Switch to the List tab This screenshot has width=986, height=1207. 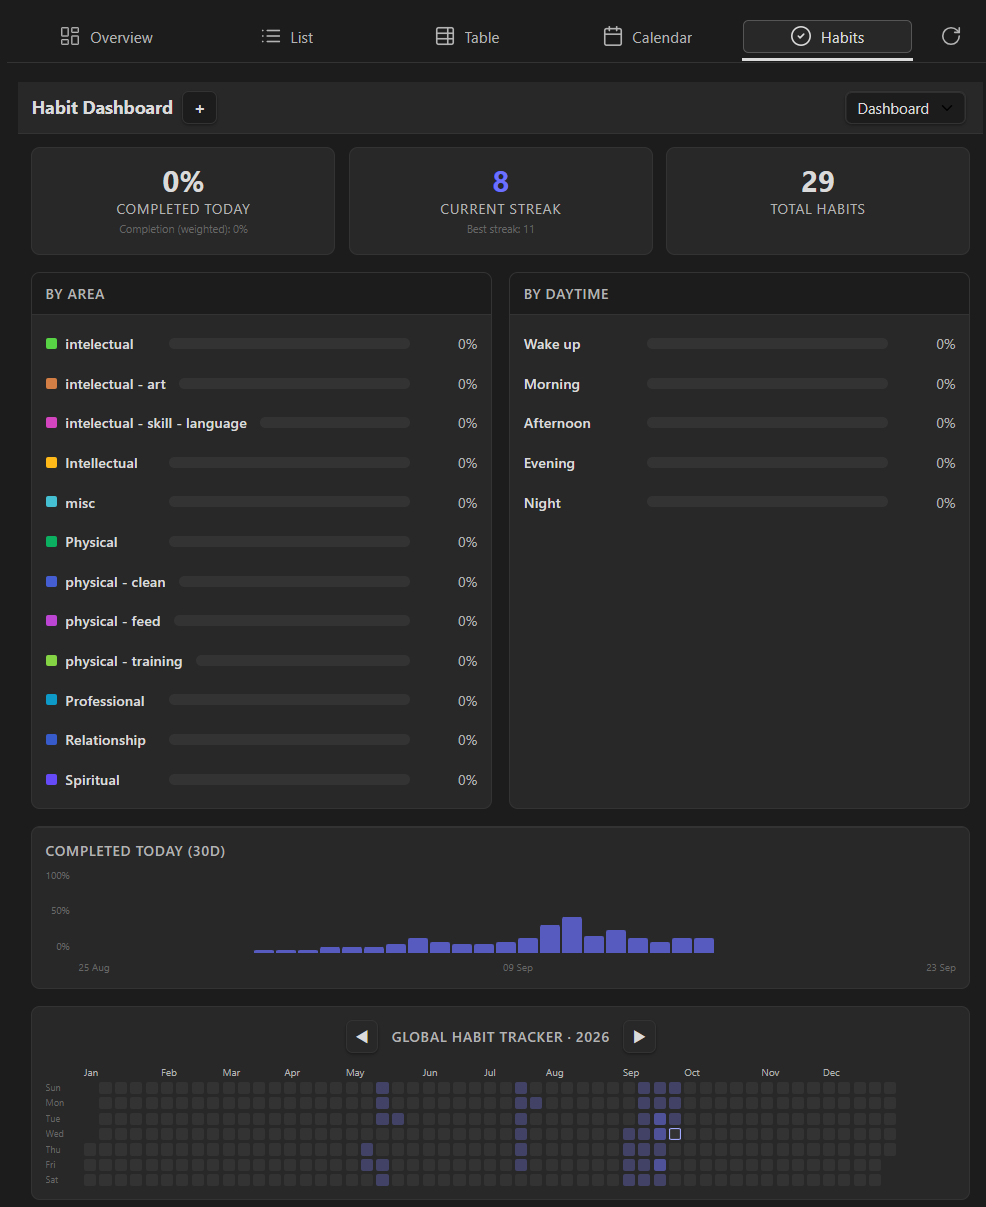(287, 37)
